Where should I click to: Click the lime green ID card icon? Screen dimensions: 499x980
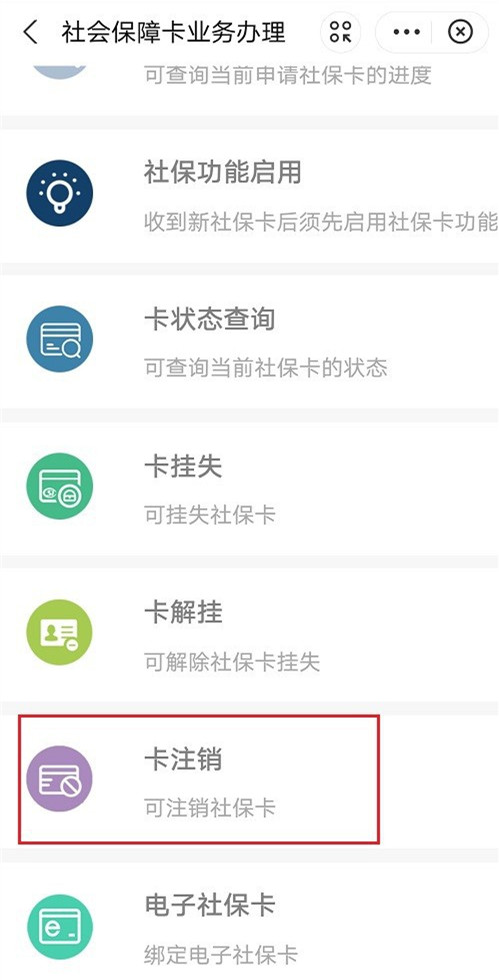[59, 632]
